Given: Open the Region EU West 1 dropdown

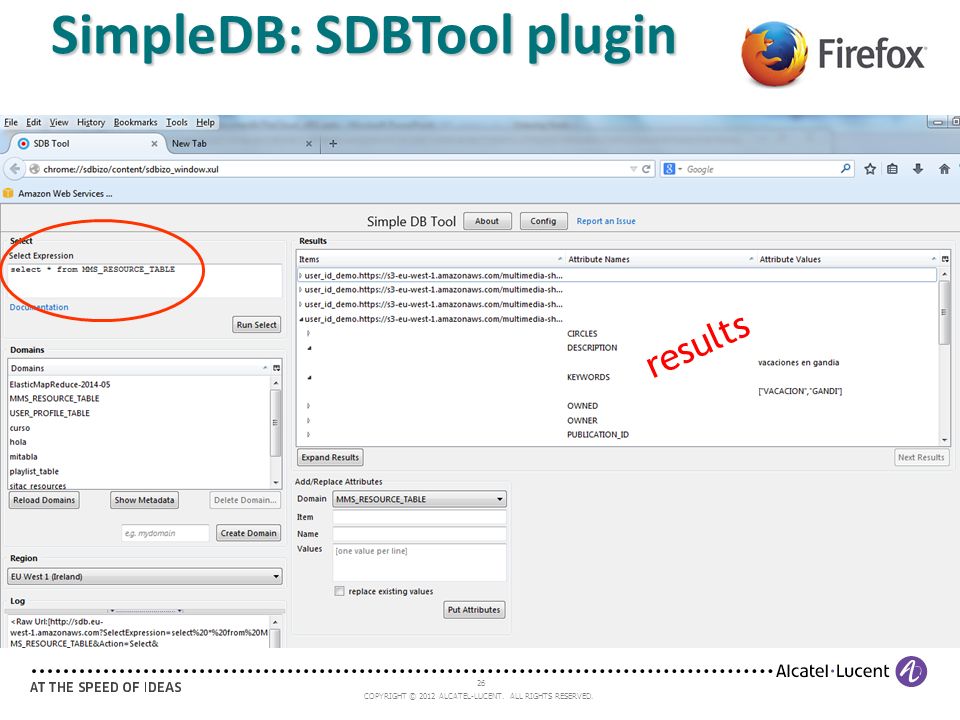Looking at the screenshot, I should [x=144, y=576].
